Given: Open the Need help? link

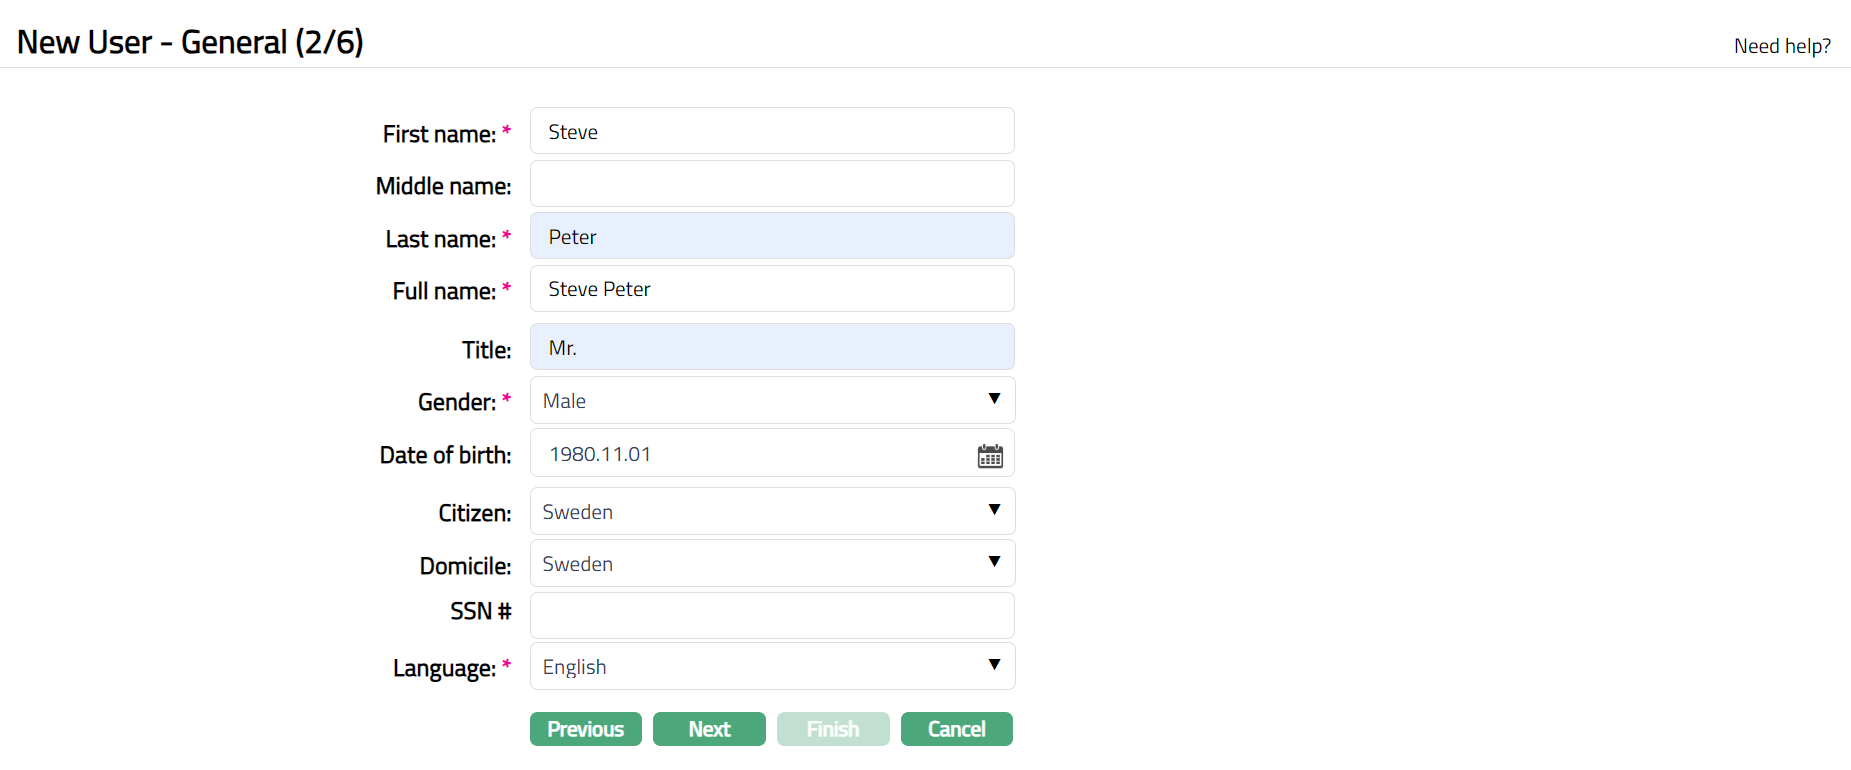Looking at the screenshot, I should (1781, 46).
